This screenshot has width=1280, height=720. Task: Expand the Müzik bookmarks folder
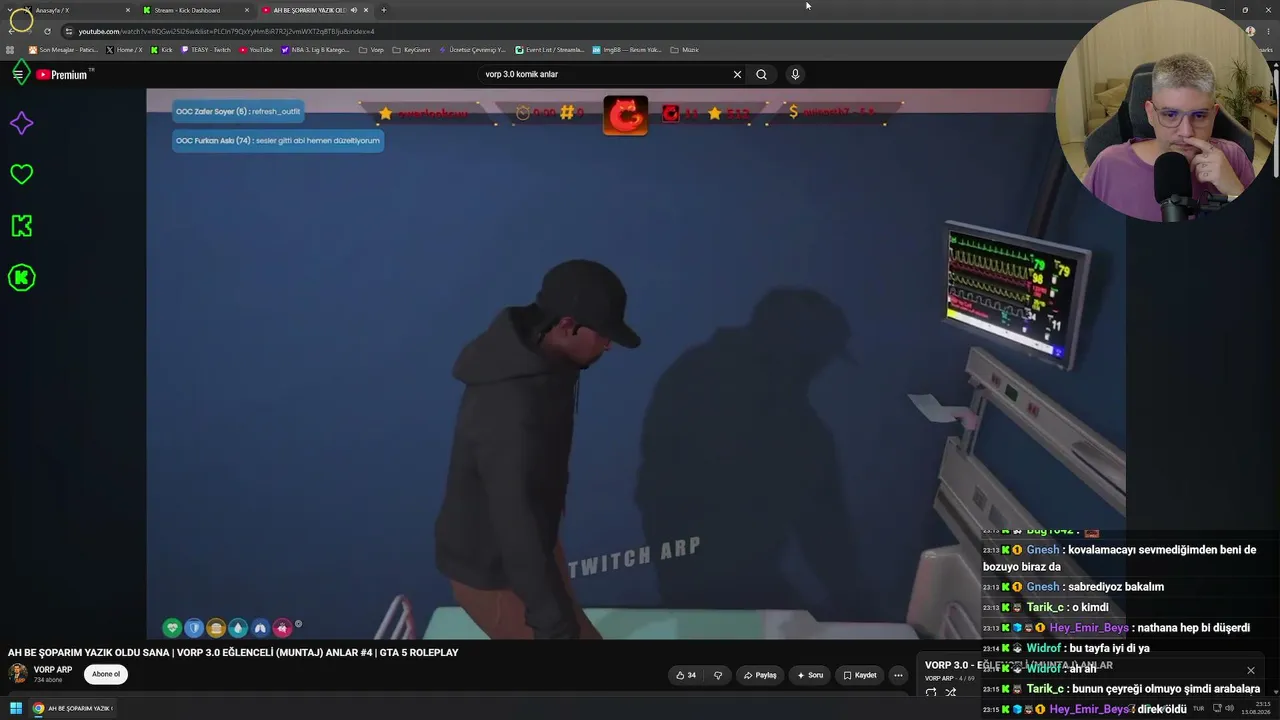pyautogui.click(x=684, y=49)
